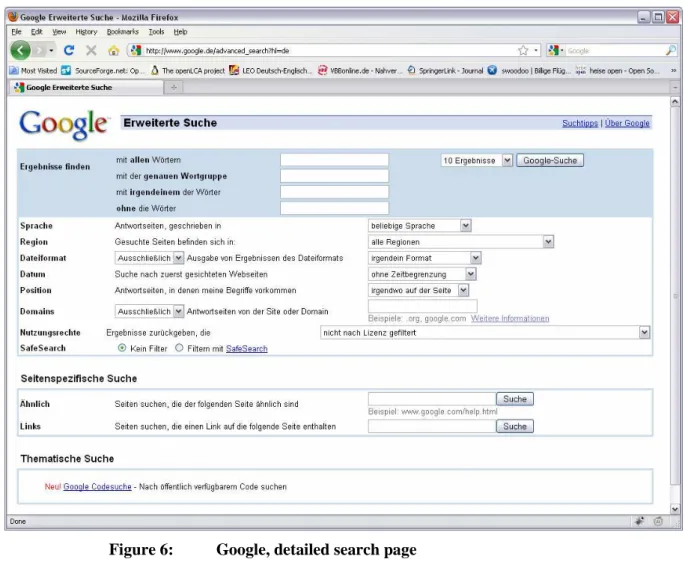
Task: Click the genauen Wortgruppe input field
Action: pos(334,176)
